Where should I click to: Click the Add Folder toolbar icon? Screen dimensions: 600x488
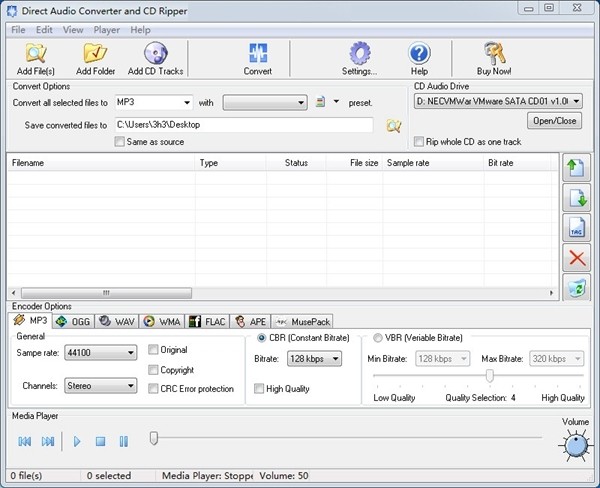coord(95,55)
